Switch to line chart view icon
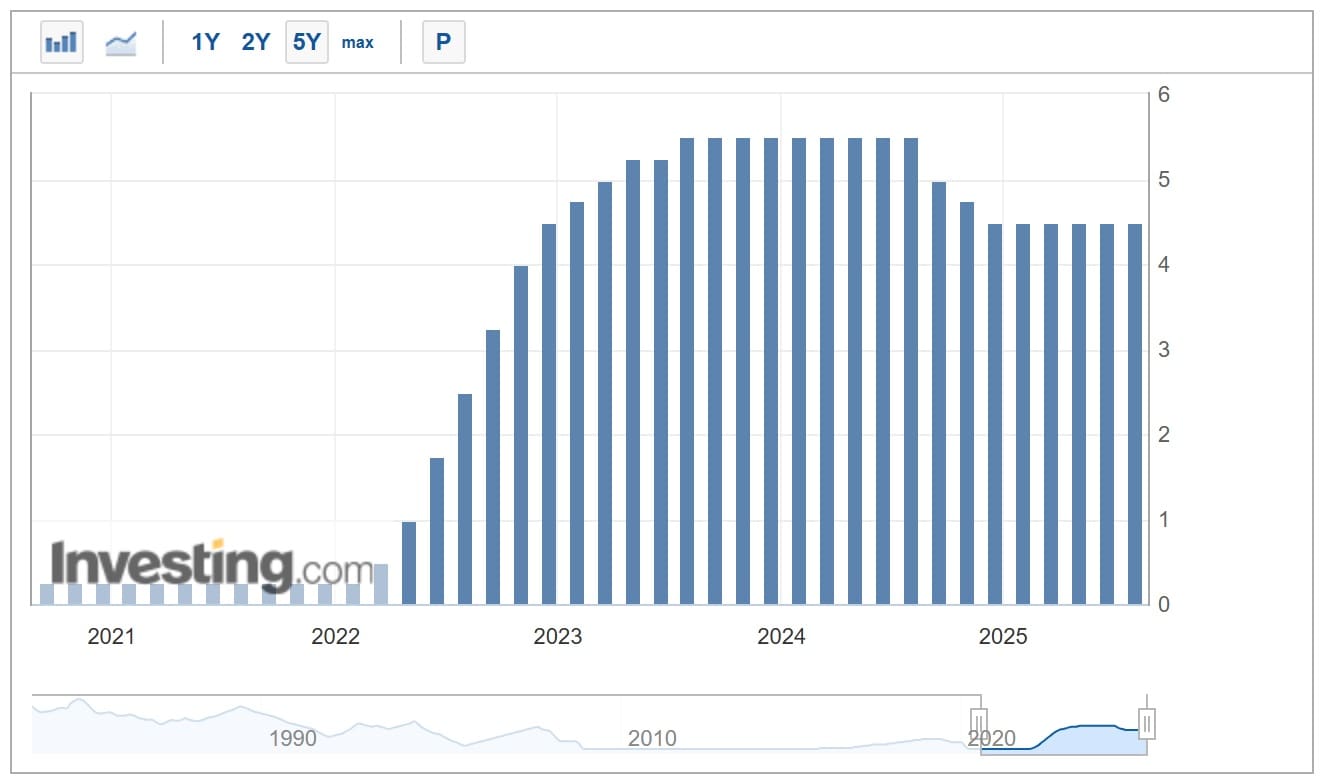 (121, 43)
